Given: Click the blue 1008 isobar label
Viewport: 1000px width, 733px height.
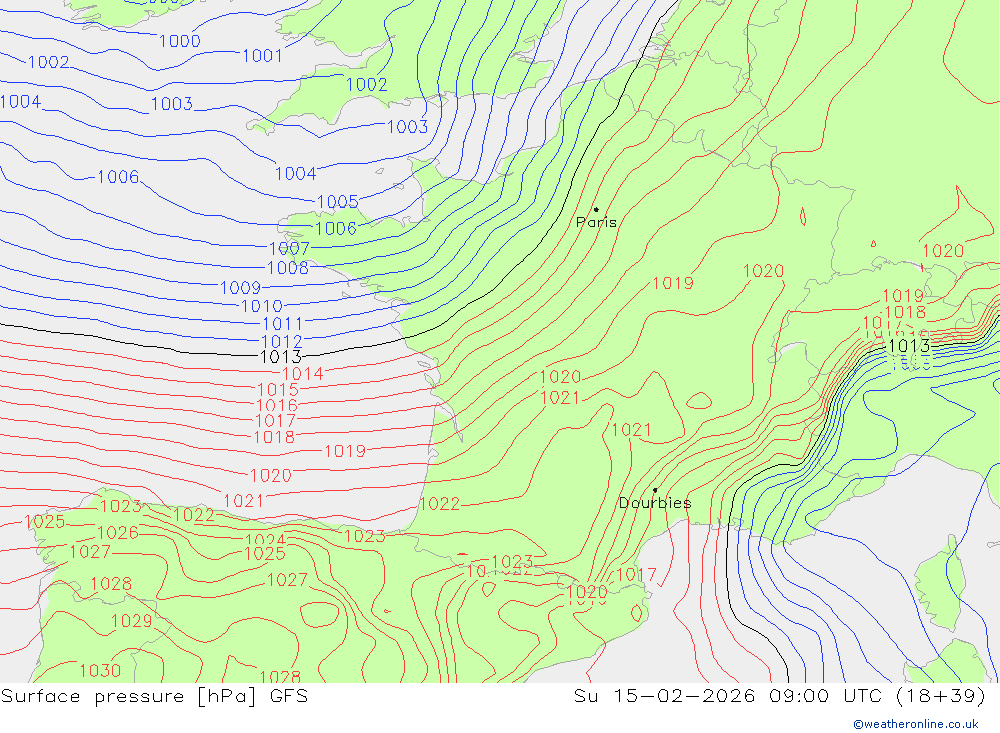Looking at the screenshot, I should tap(288, 268).
